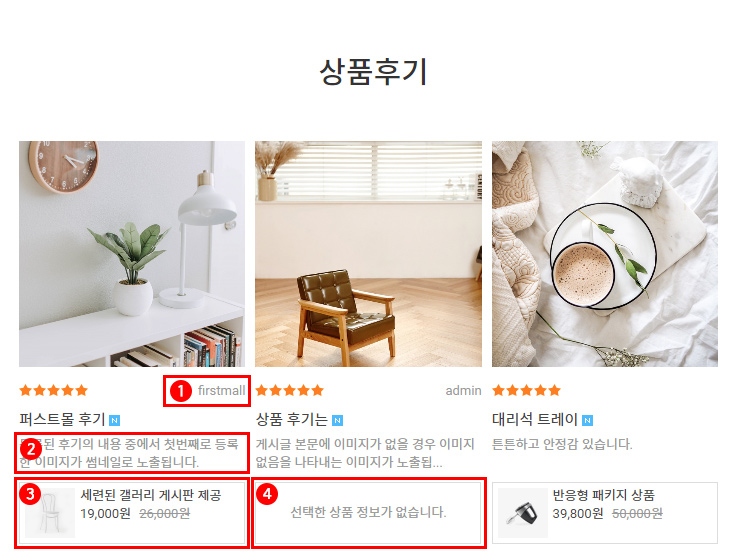Image resolution: width=738 pixels, height=554 pixels.
Task: Click the star rating under the coffee photo
Action: click(x=527, y=390)
